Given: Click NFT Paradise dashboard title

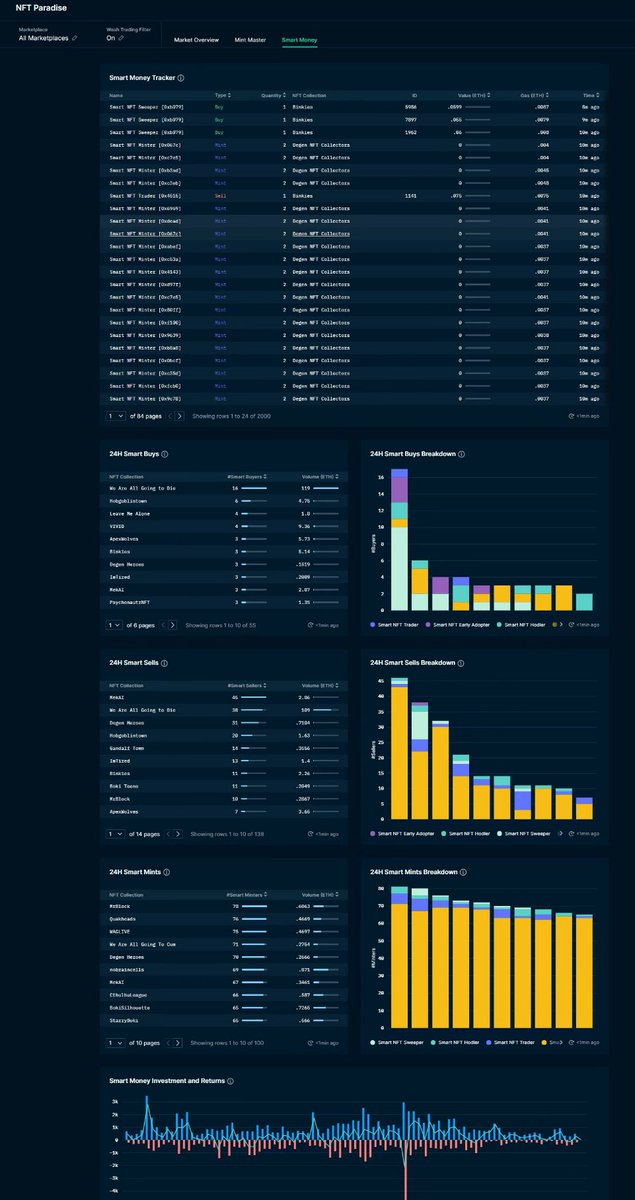Looking at the screenshot, I should 42,7.
